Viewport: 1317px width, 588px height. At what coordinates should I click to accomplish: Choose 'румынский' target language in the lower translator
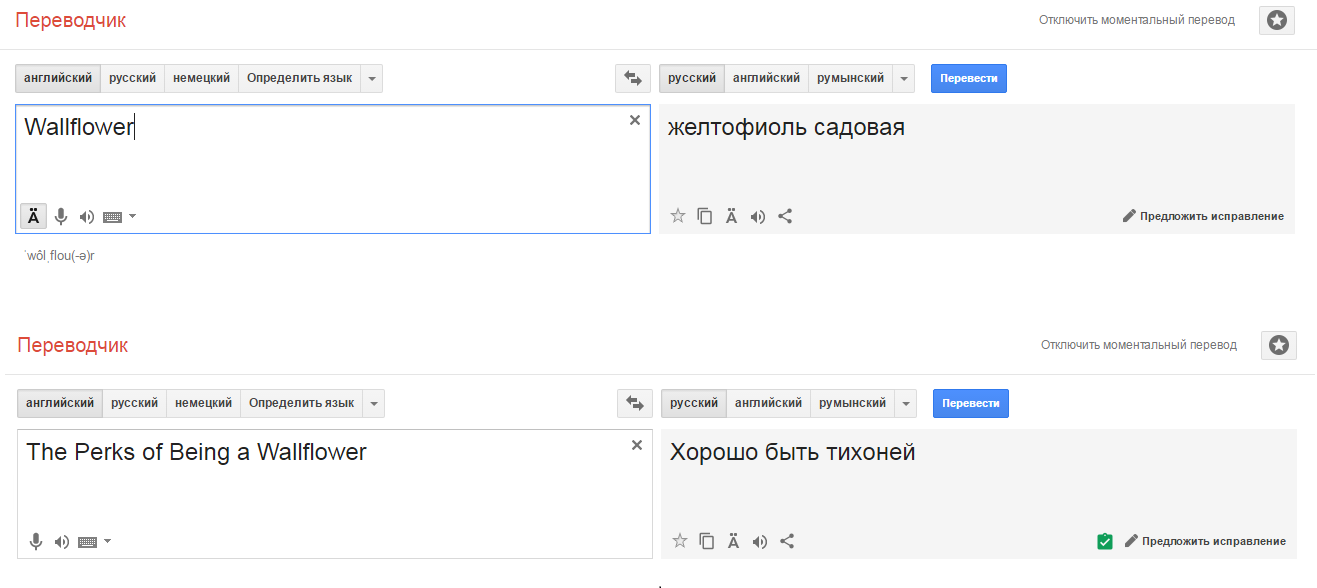point(852,403)
